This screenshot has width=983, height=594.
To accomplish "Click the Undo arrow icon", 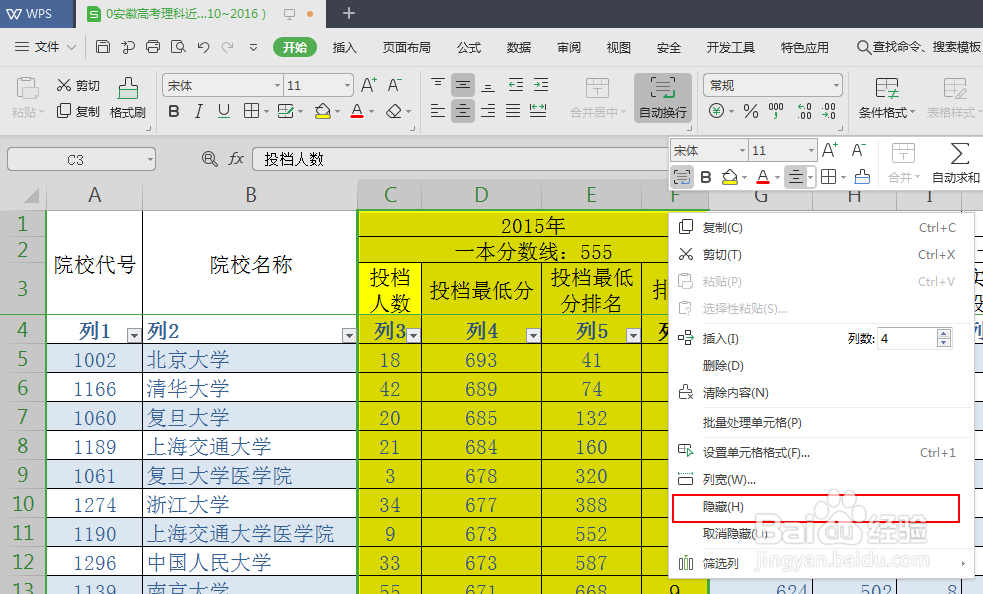I will point(203,46).
